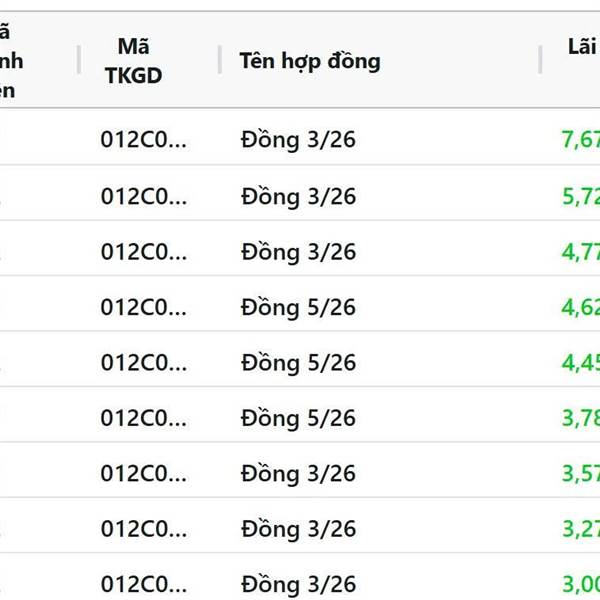This screenshot has width=600, height=600.
Task: Select the Đồng 5/26 contract with 4,45 profit
Action: pyautogui.click(x=298, y=362)
